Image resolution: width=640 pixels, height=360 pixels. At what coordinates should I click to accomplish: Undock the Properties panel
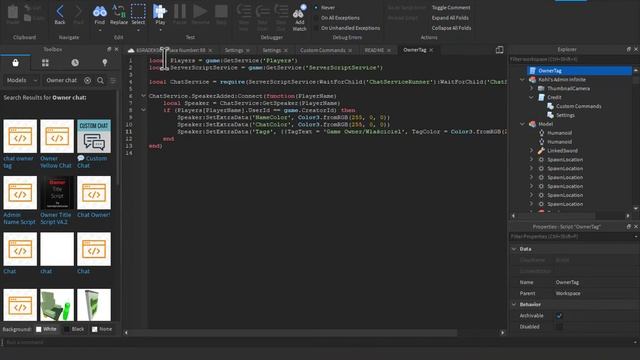click(x=629, y=226)
